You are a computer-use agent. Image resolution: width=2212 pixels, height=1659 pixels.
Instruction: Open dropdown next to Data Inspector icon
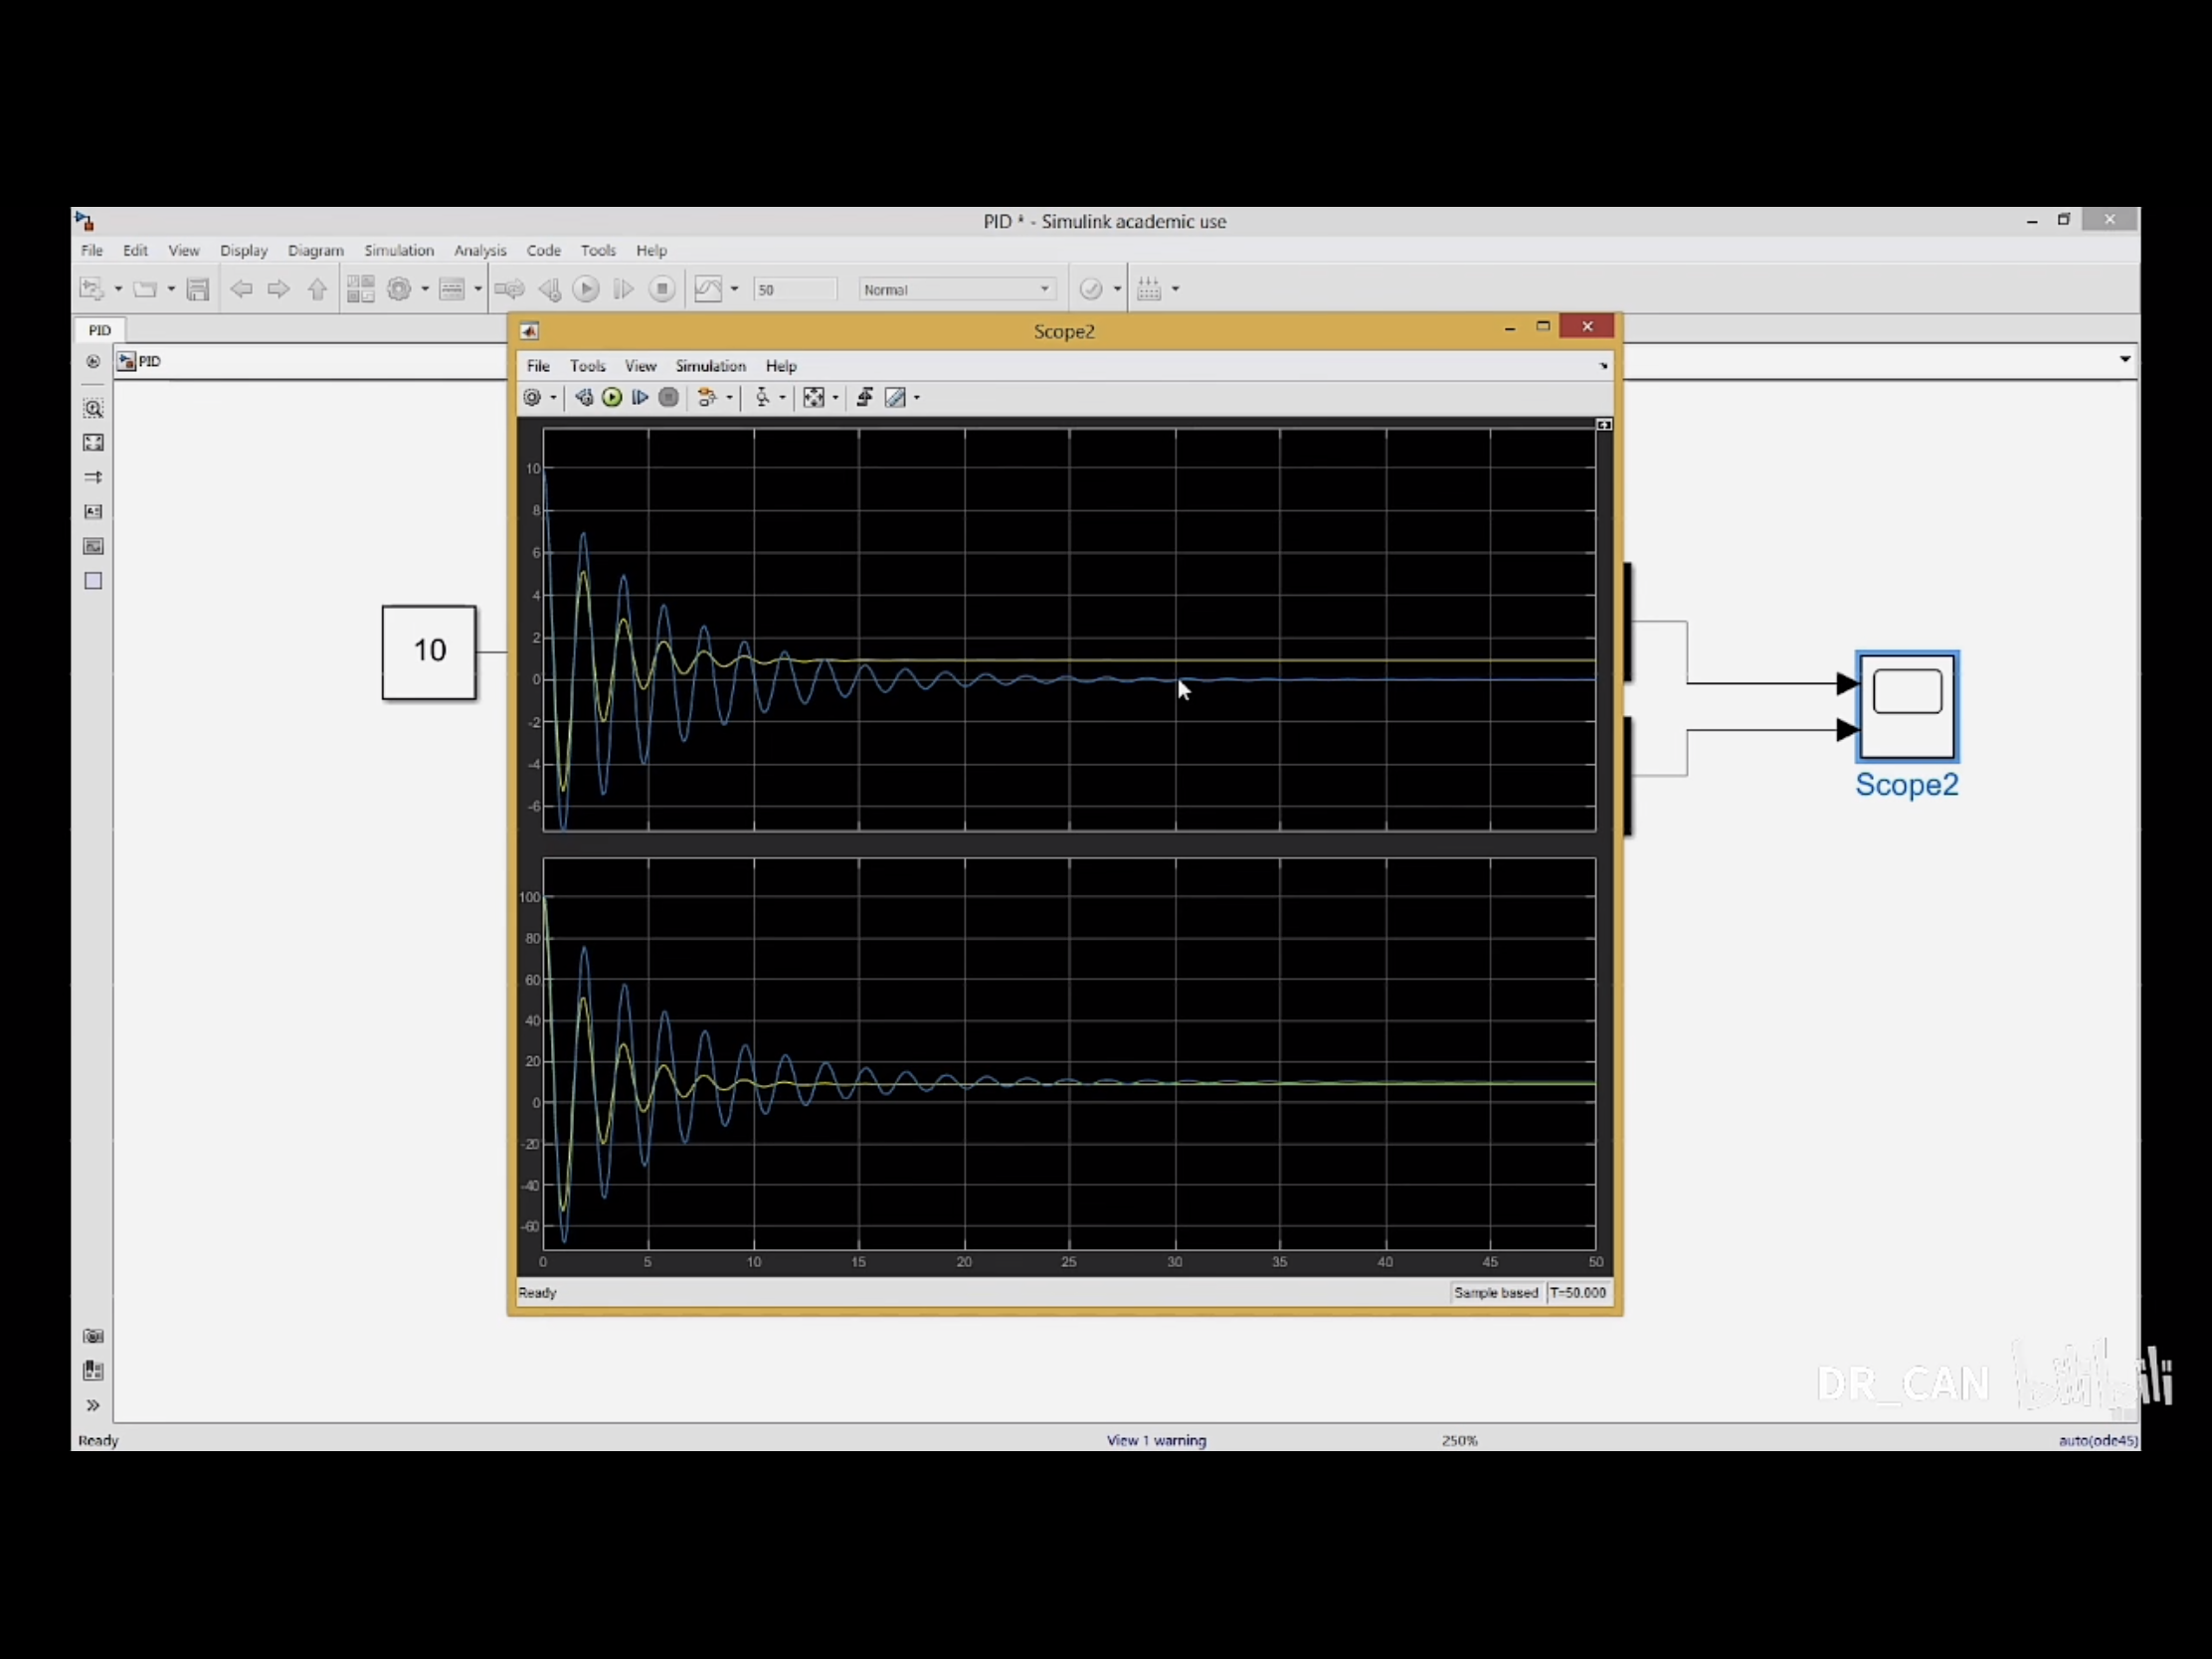(x=735, y=289)
